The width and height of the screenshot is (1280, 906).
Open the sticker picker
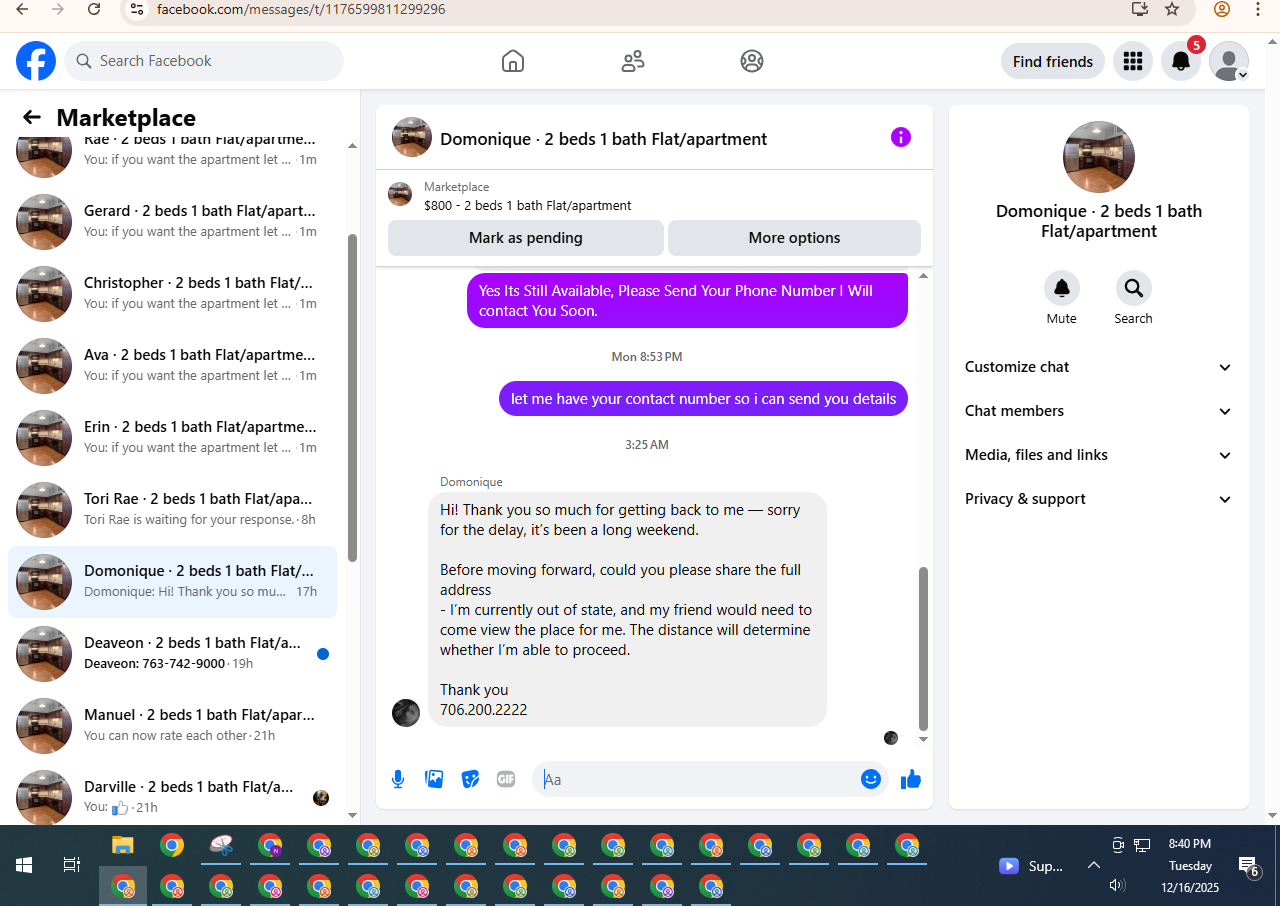coord(470,779)
